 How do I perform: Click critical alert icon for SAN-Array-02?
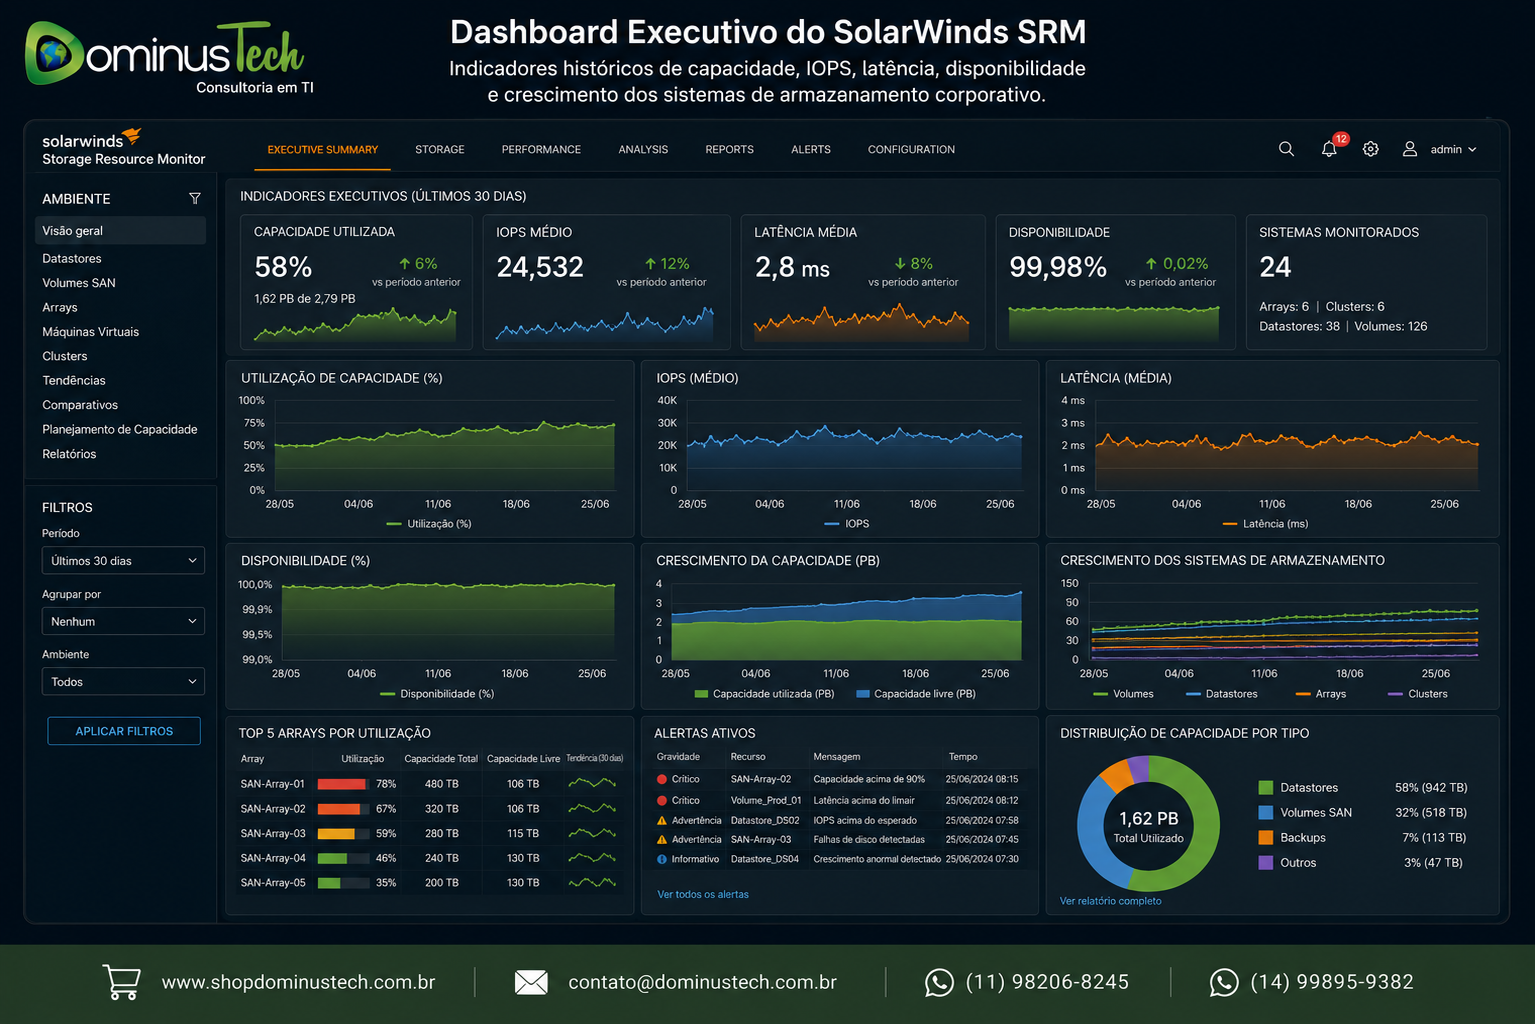tap(662, 779)
